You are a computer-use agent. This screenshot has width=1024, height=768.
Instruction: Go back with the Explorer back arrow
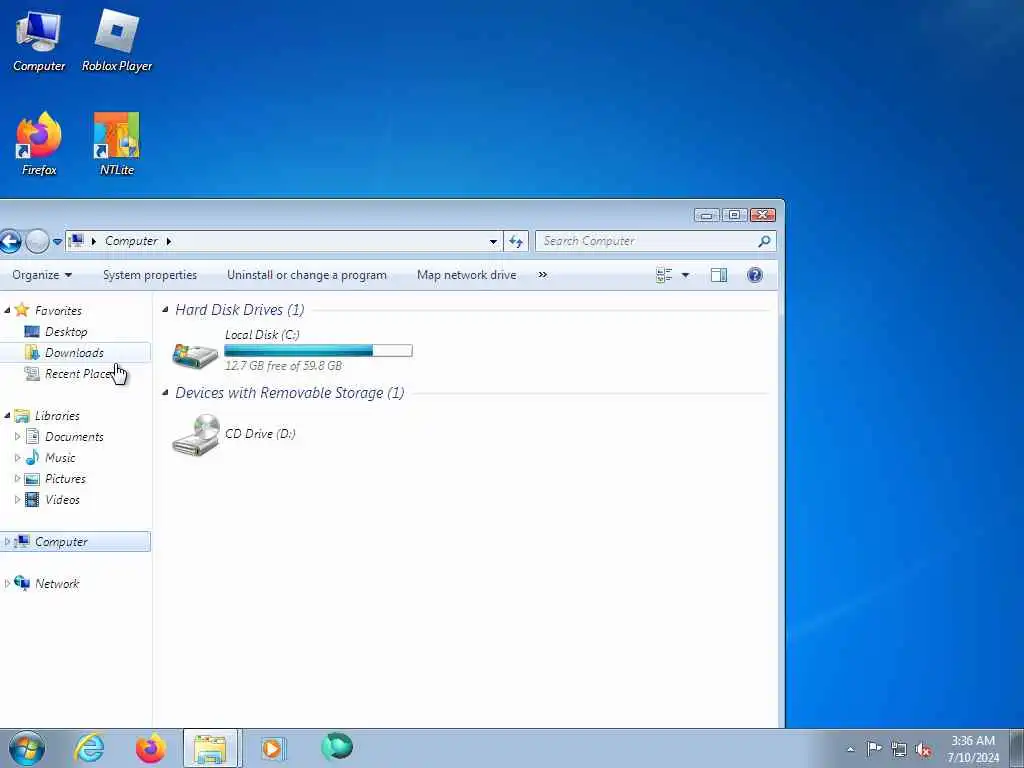(10, 242)
